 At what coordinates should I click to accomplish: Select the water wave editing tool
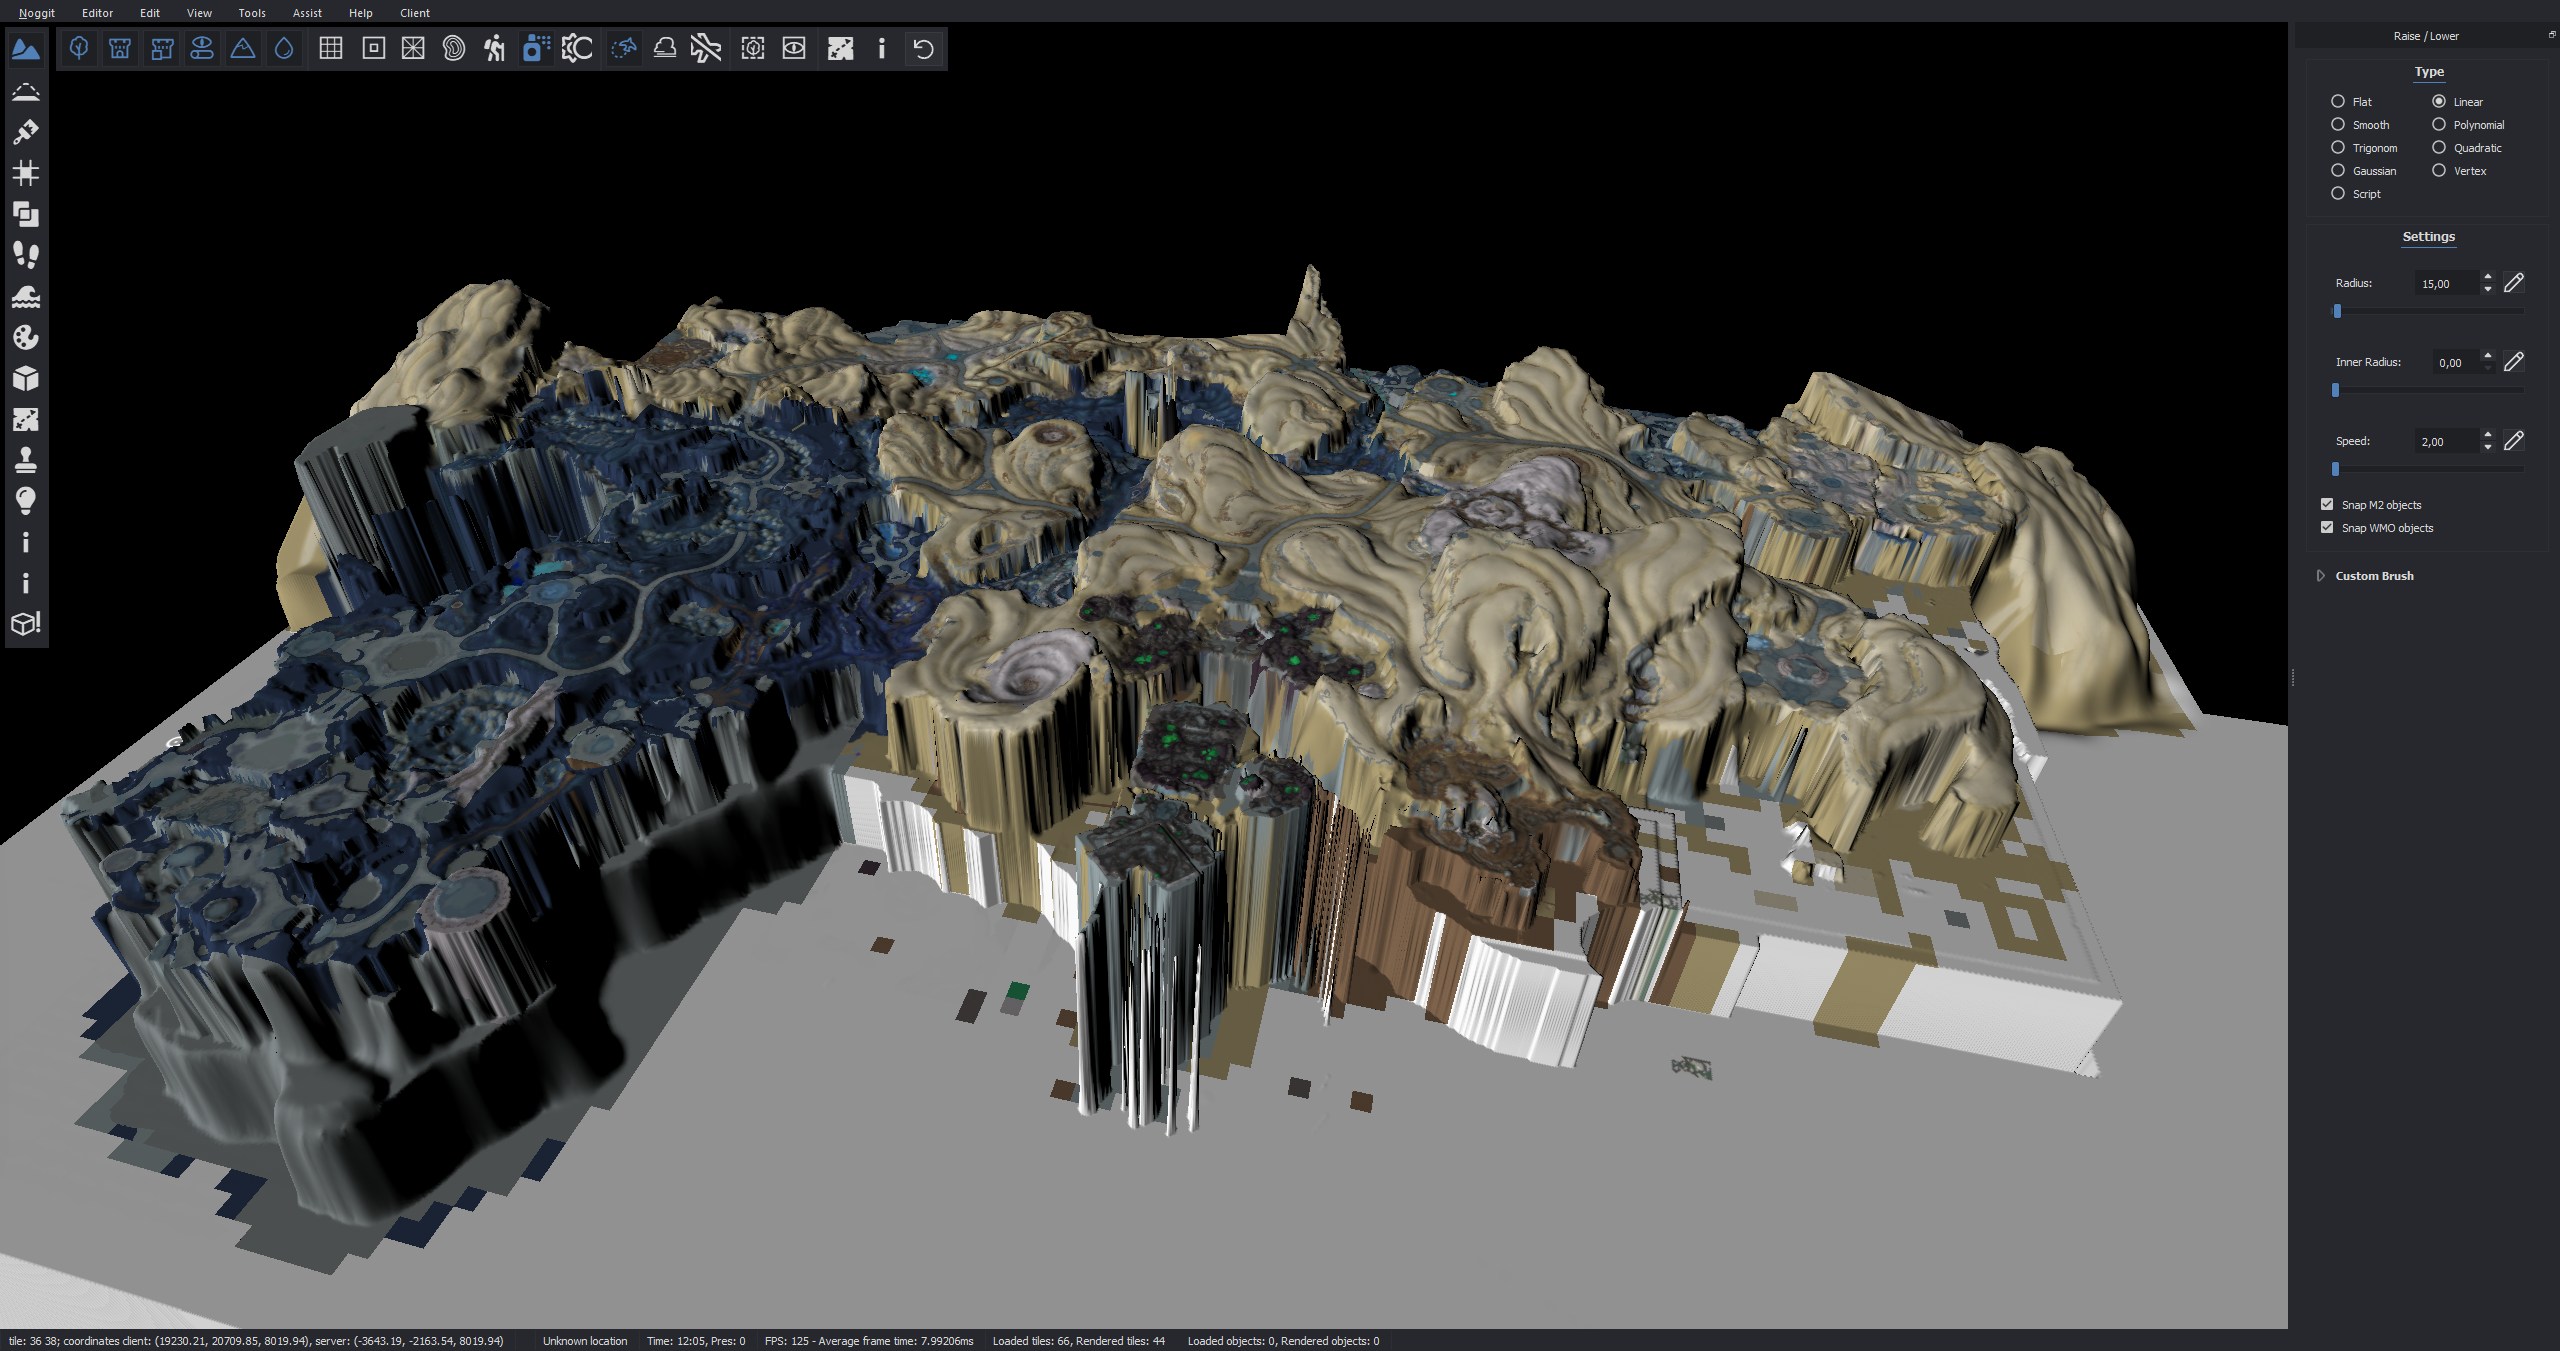click(x=26, y=297)
